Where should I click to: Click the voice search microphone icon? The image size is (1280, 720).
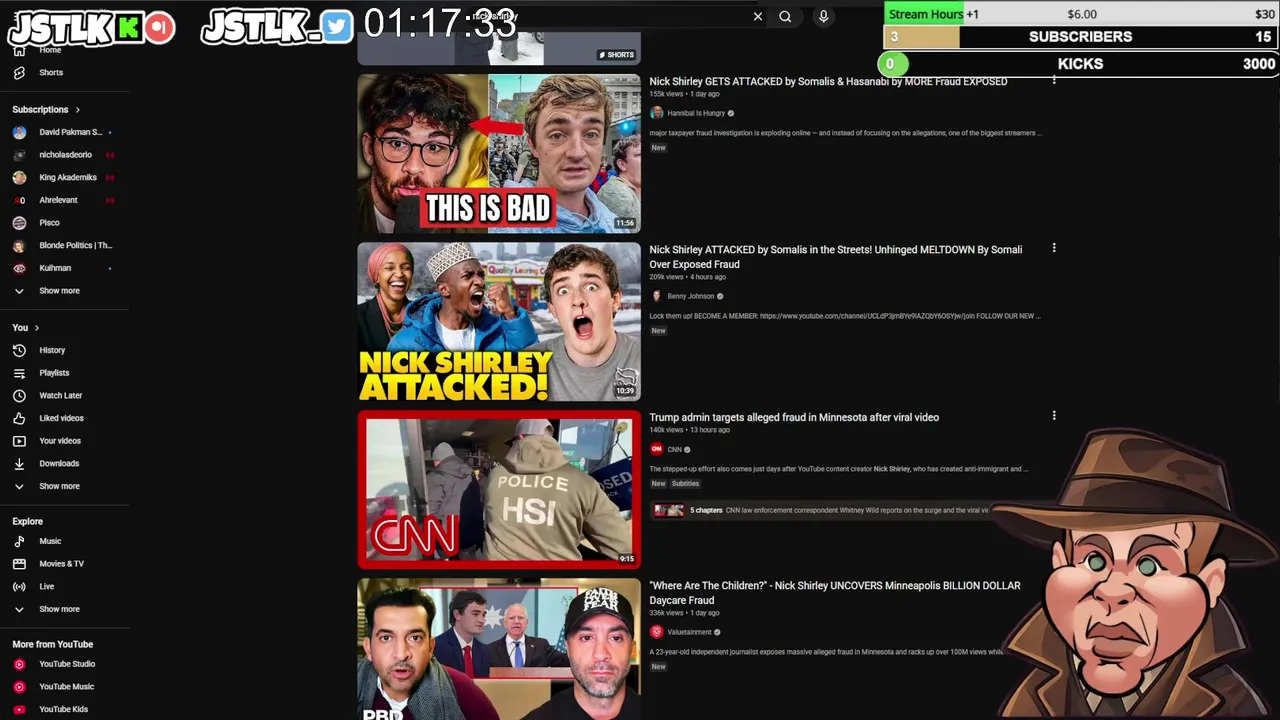coord(823,16)
